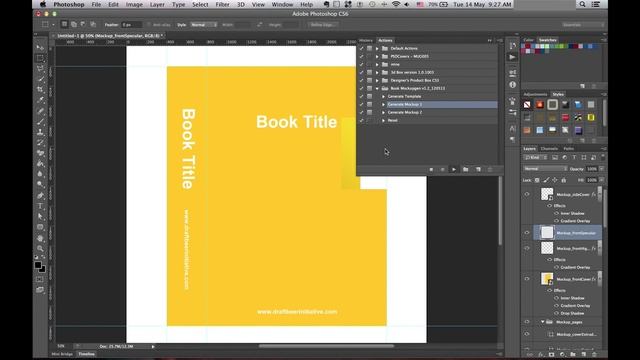The height and width of the screenshot is (360, 640).
Task: Apply the yellow outlined style preset
Action: tap(591, 118)
